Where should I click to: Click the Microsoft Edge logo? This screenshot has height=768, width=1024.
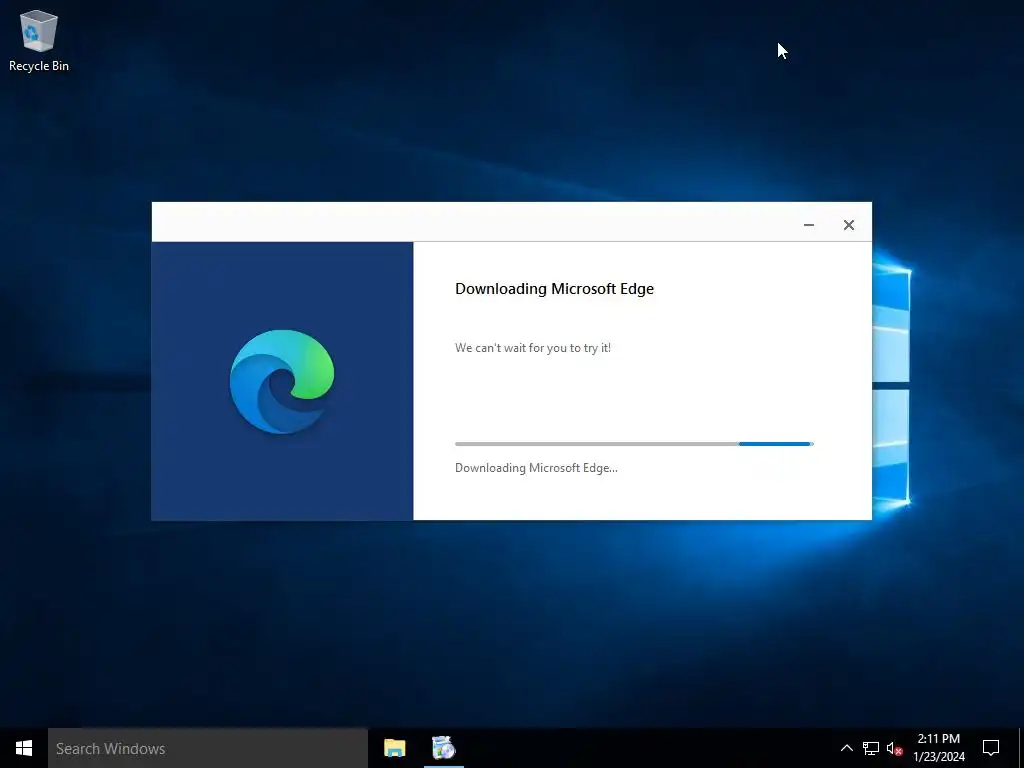[282, 381]
